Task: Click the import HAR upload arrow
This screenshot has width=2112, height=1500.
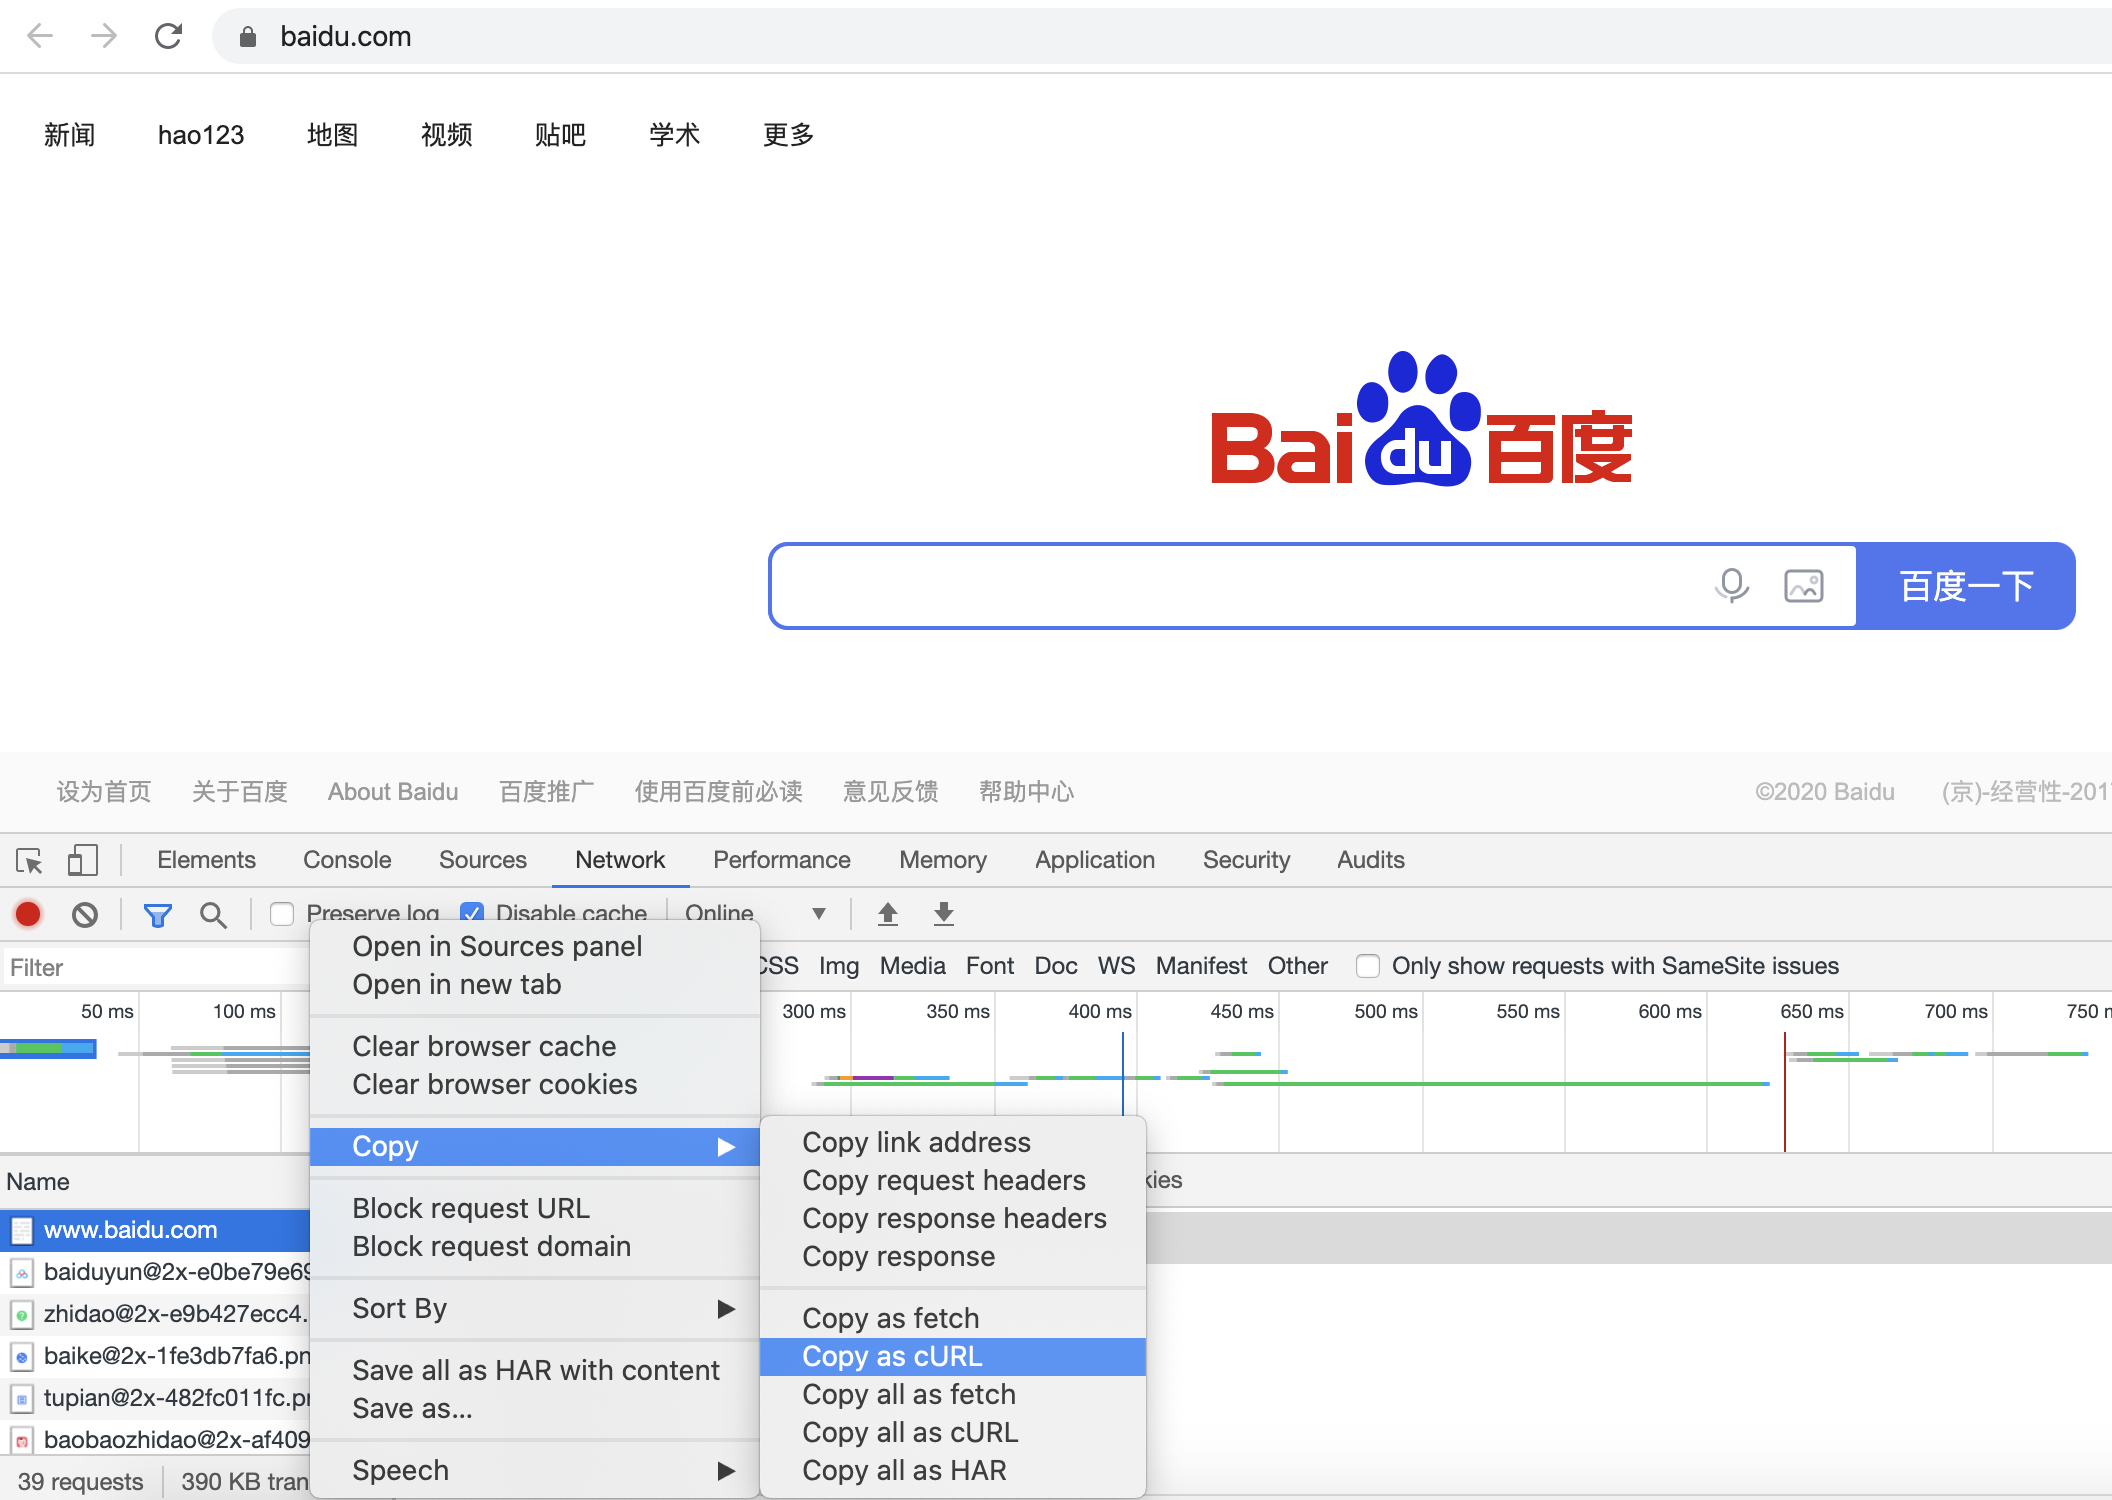Action: pos(888,914)
